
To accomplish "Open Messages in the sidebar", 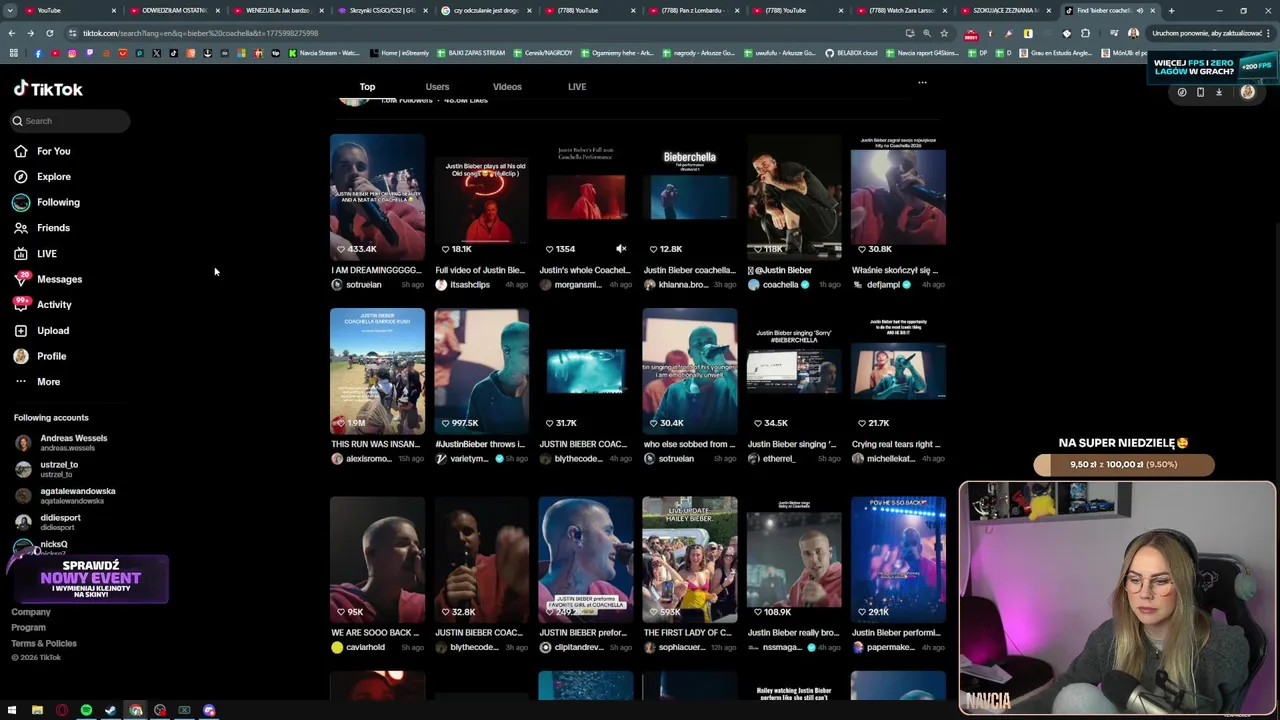I will [48, 279].
